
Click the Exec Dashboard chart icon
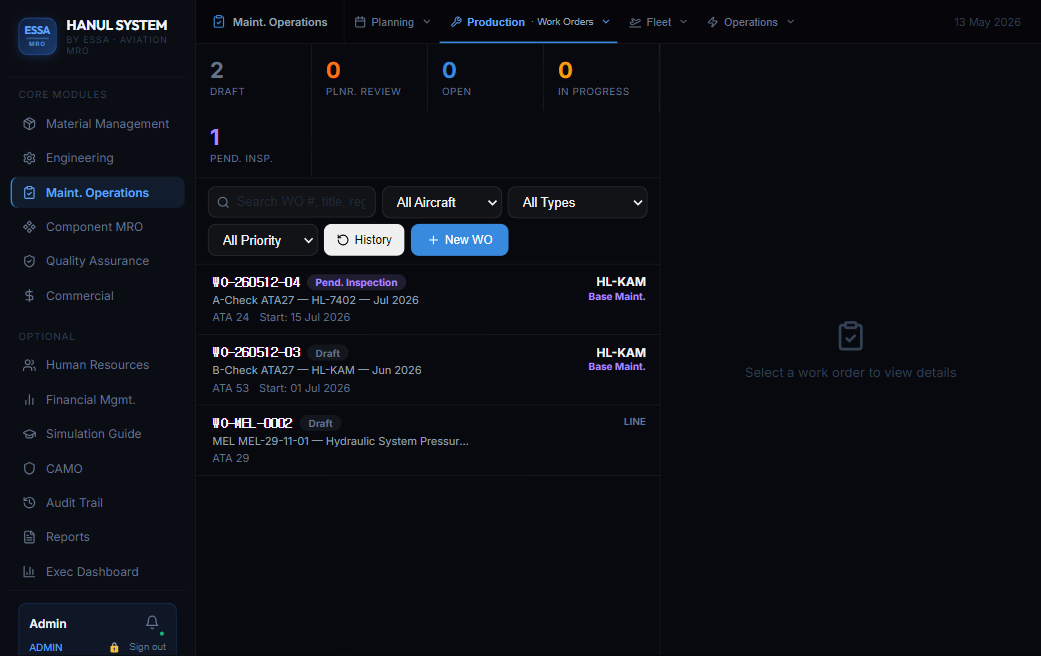pyautogui.click(x=29, y=572)
